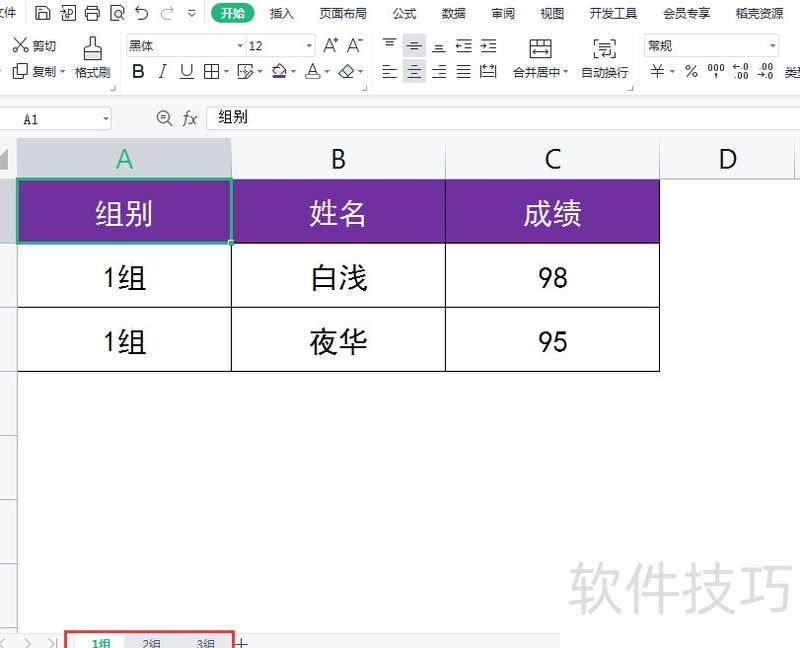Increase font size with A+ icon
The image size is (800, 648).
point(331,46)
